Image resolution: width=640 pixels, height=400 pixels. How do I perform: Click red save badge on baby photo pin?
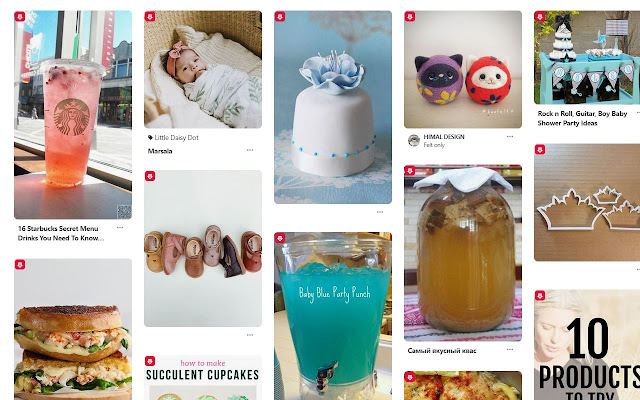coord(150,17)
